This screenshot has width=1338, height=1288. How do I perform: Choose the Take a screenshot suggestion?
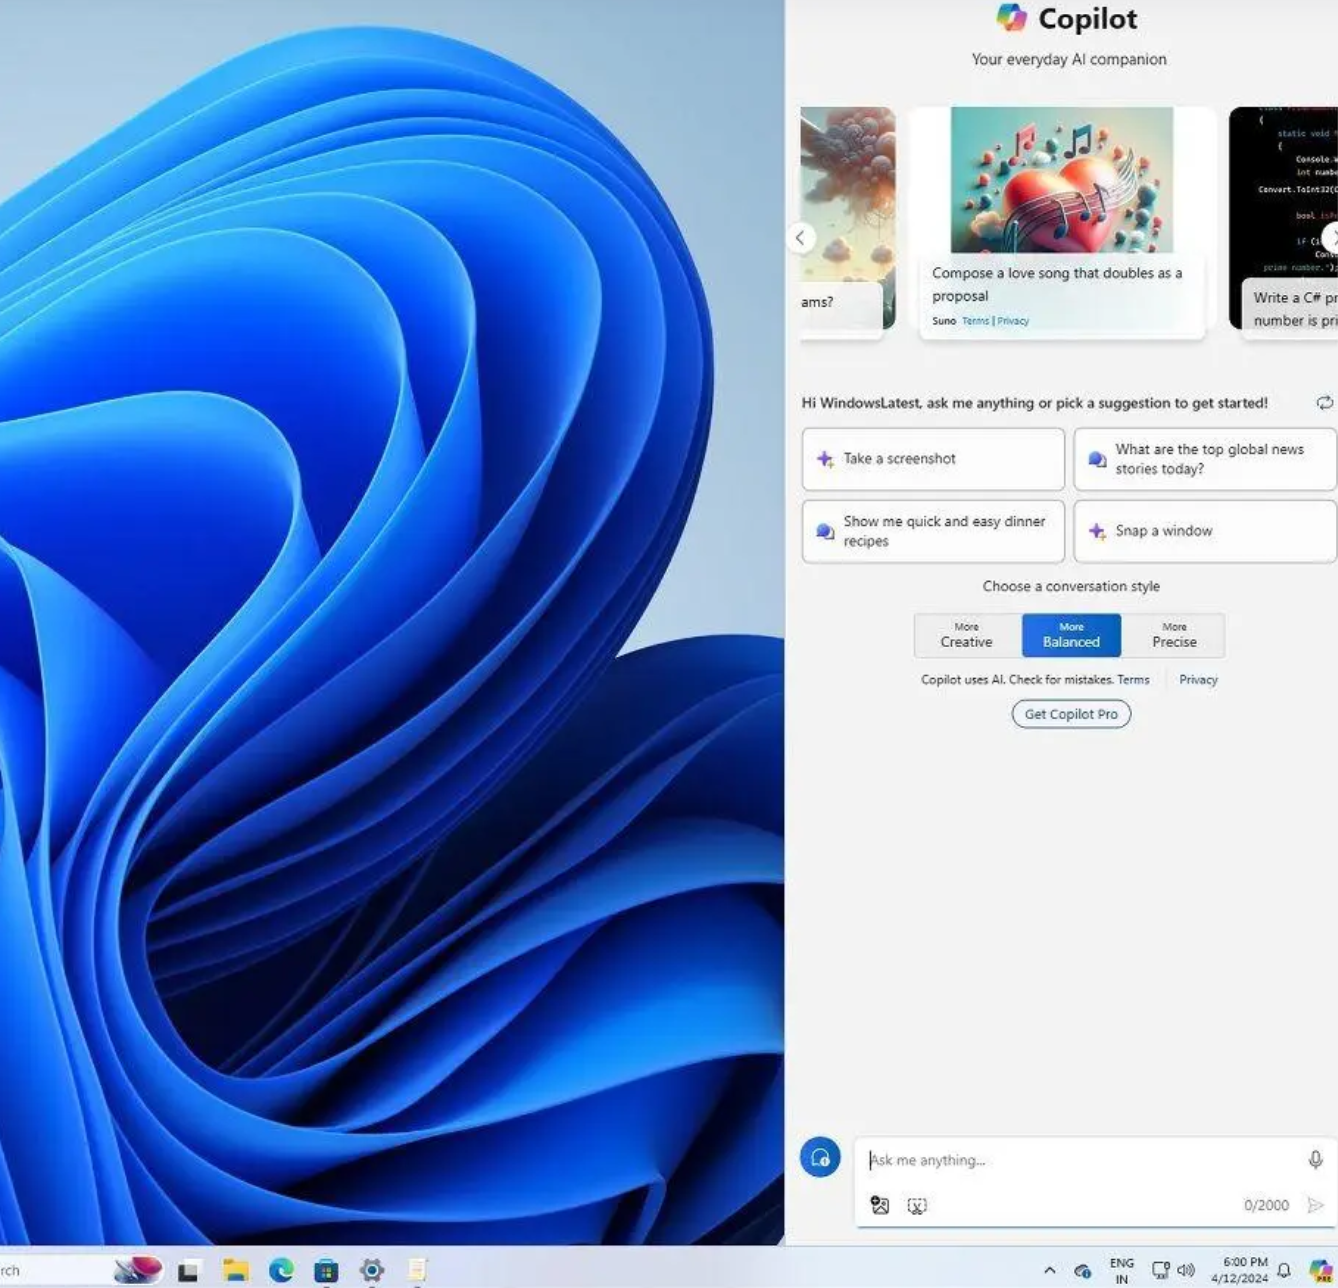[x=933, y=459]
